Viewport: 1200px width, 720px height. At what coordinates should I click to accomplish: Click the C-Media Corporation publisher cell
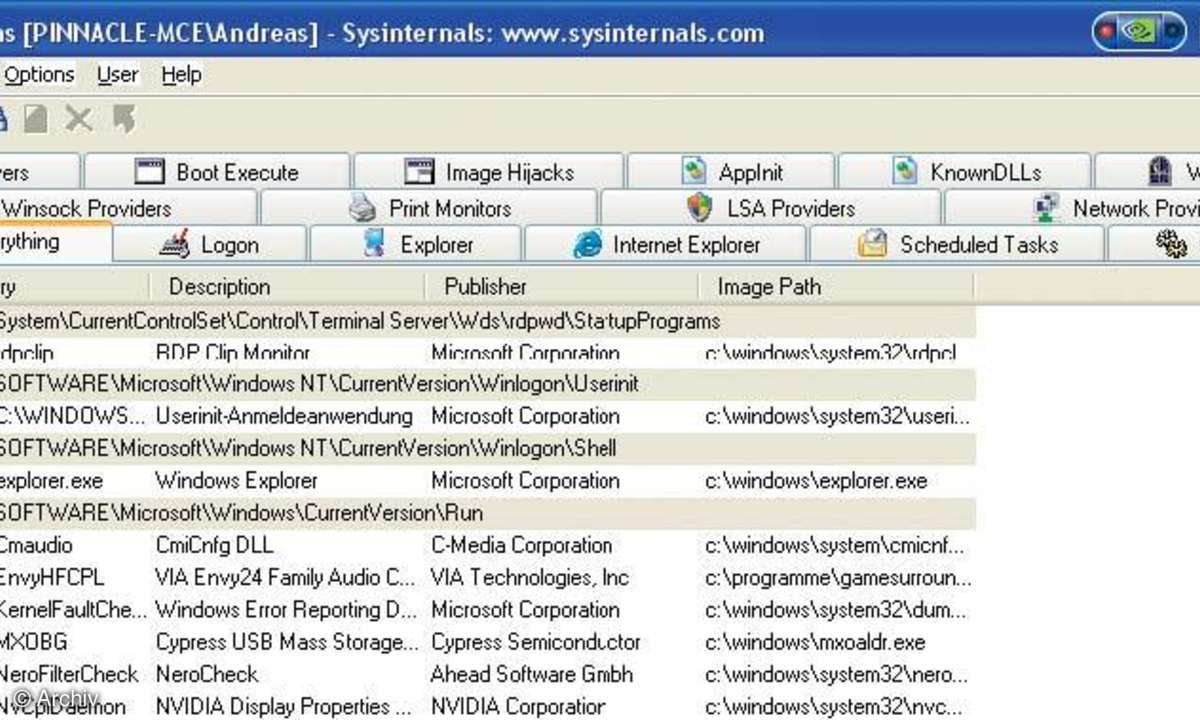(x=521, y=546)
